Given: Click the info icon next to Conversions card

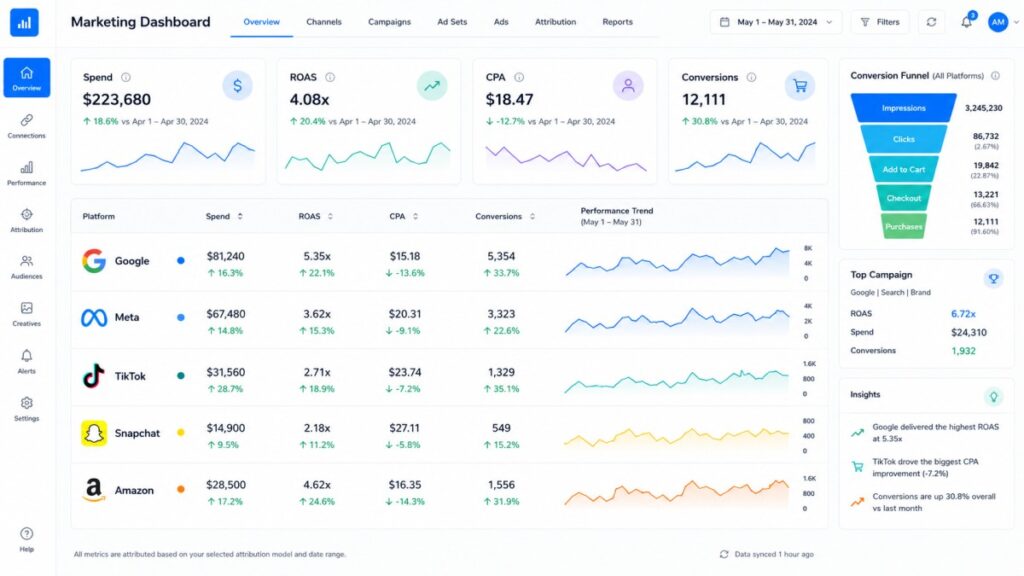Looking at the screenshot, I should click(x=752, y=77).
